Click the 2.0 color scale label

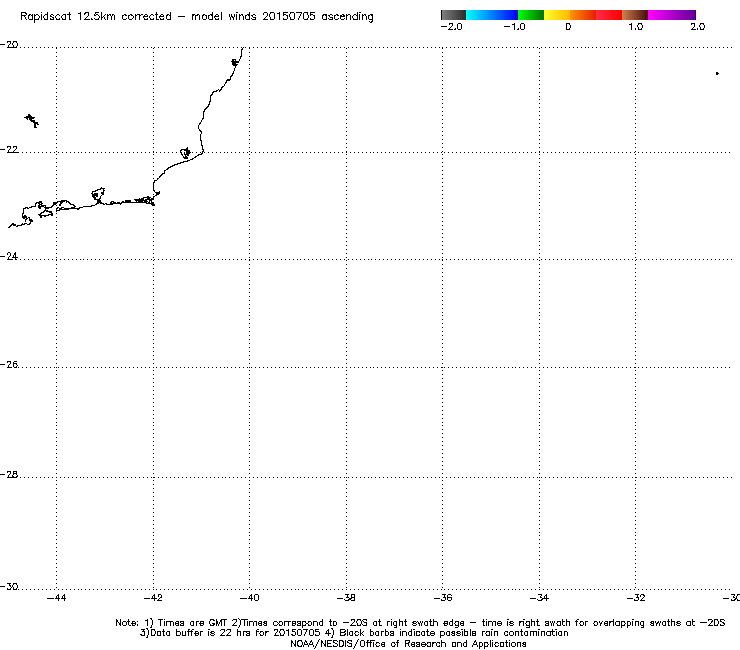(698, 27)
